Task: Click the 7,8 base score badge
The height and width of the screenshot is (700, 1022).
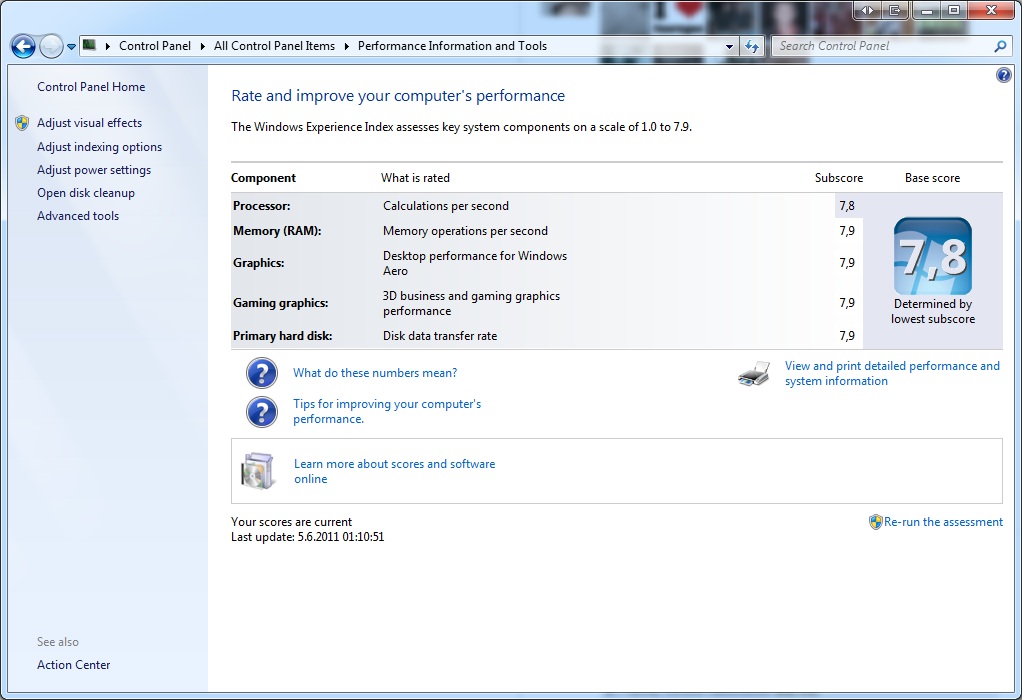Action: click(932, 256)
